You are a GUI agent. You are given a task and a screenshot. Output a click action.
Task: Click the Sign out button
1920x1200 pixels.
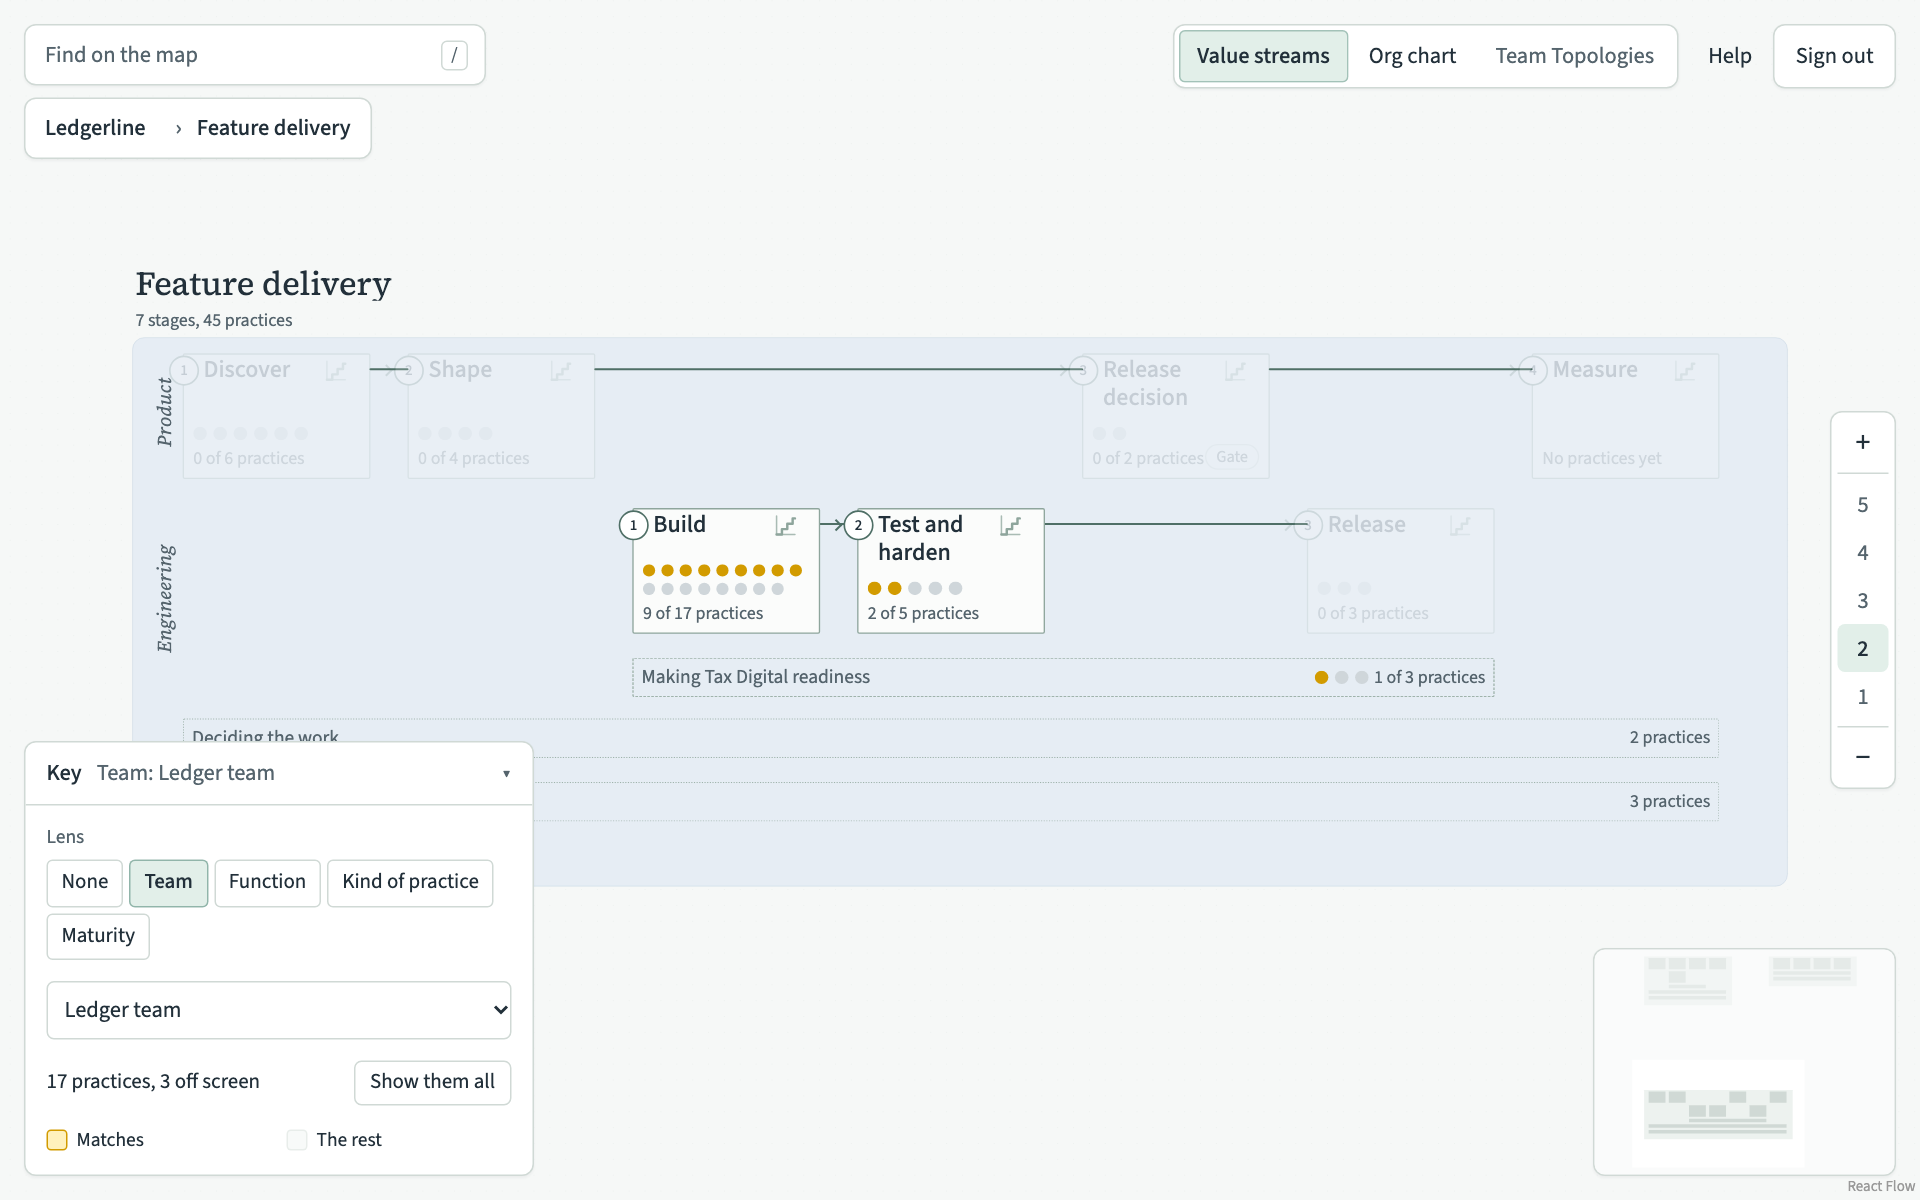(x=1834, y=56)
